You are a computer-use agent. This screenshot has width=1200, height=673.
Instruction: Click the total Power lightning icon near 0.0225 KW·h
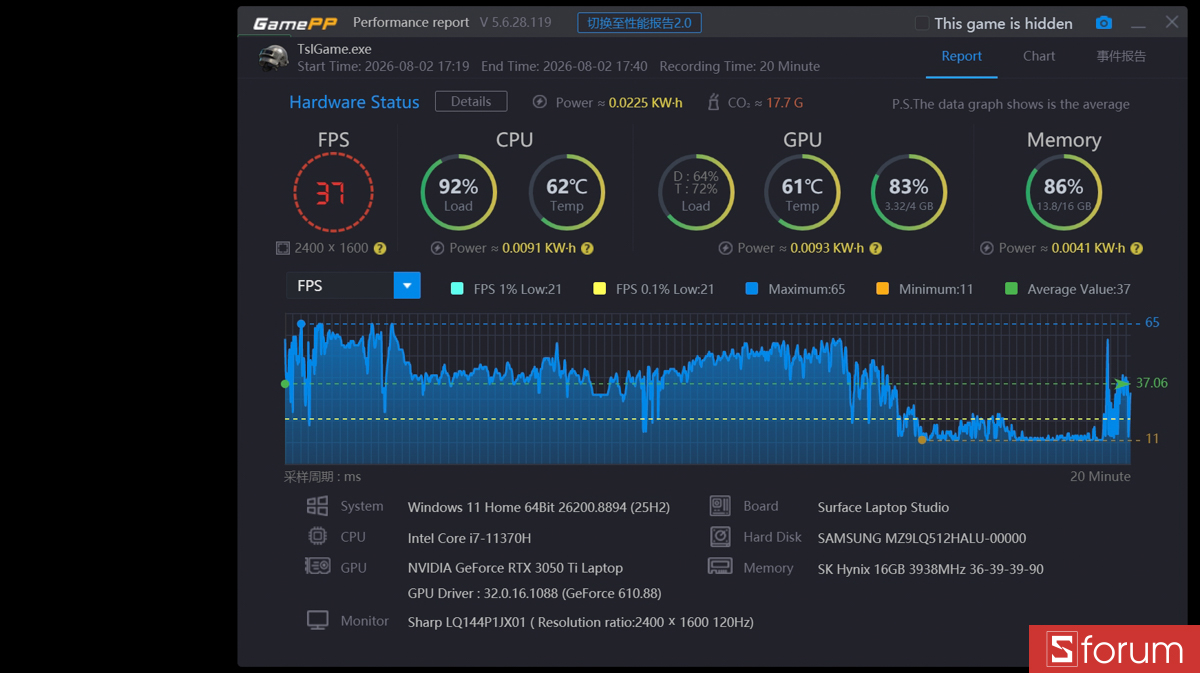click(x=539, y=102)
